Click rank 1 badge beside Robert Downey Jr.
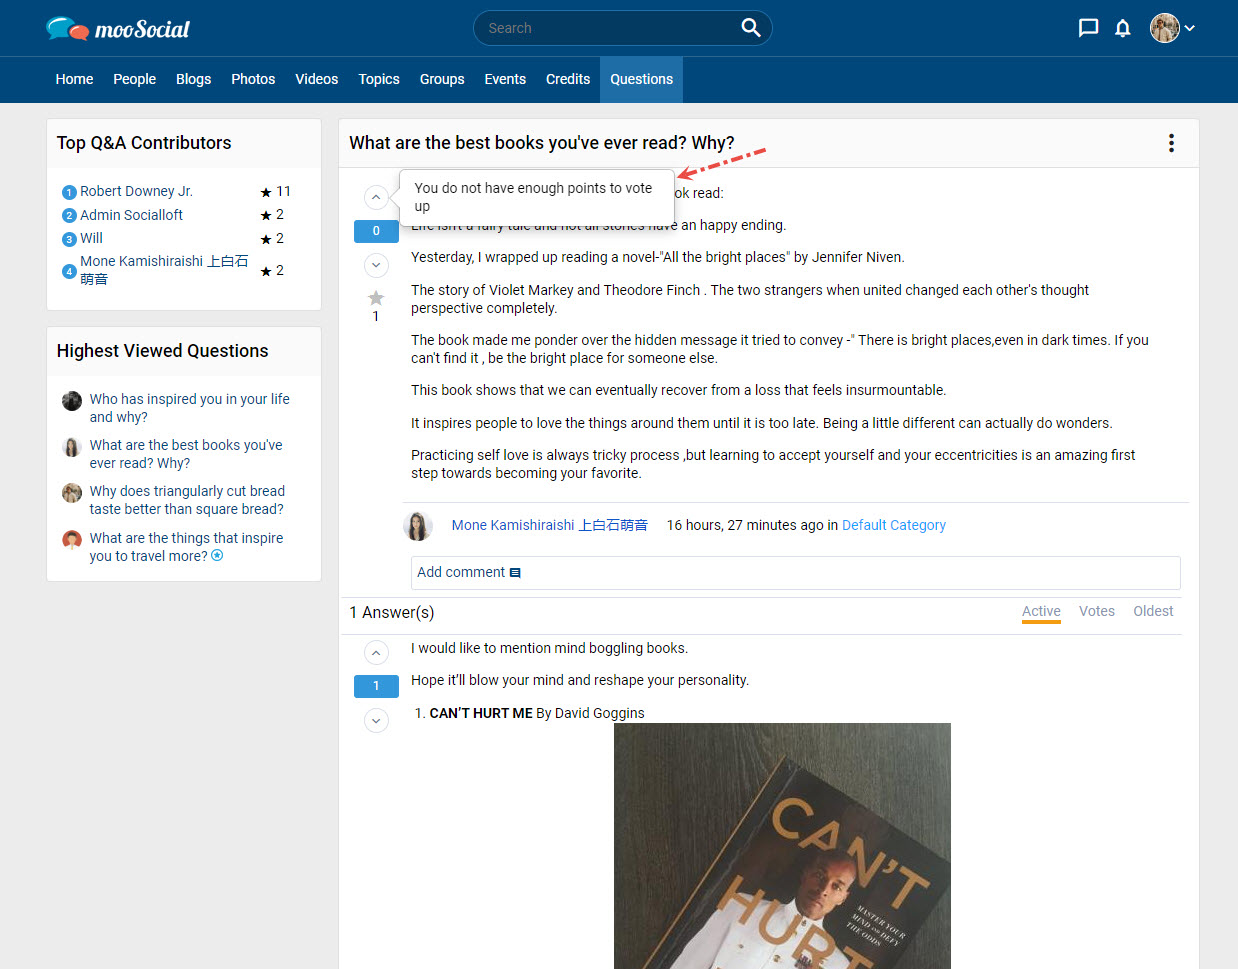 click(69, 192)
